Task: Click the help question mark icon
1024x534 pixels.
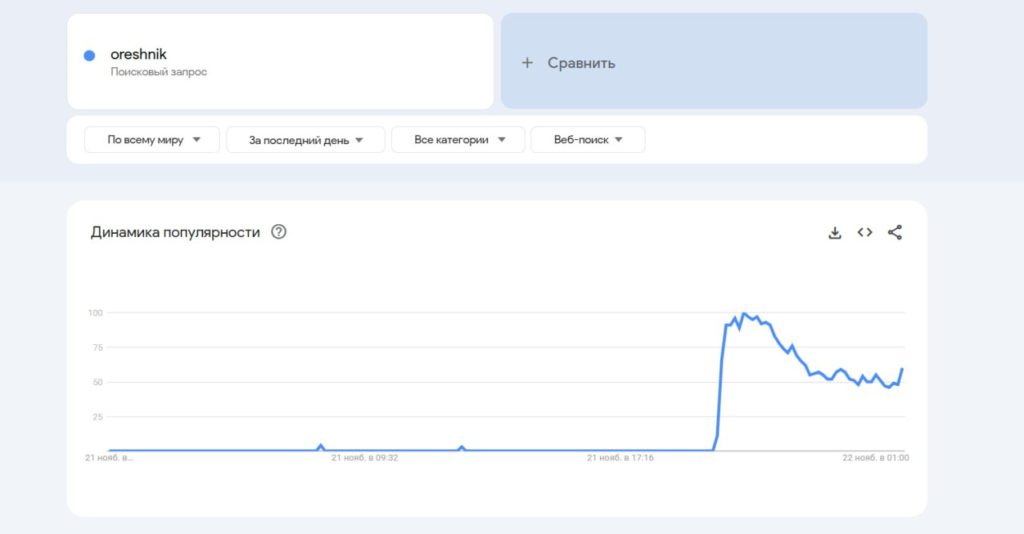Action: 279,232
